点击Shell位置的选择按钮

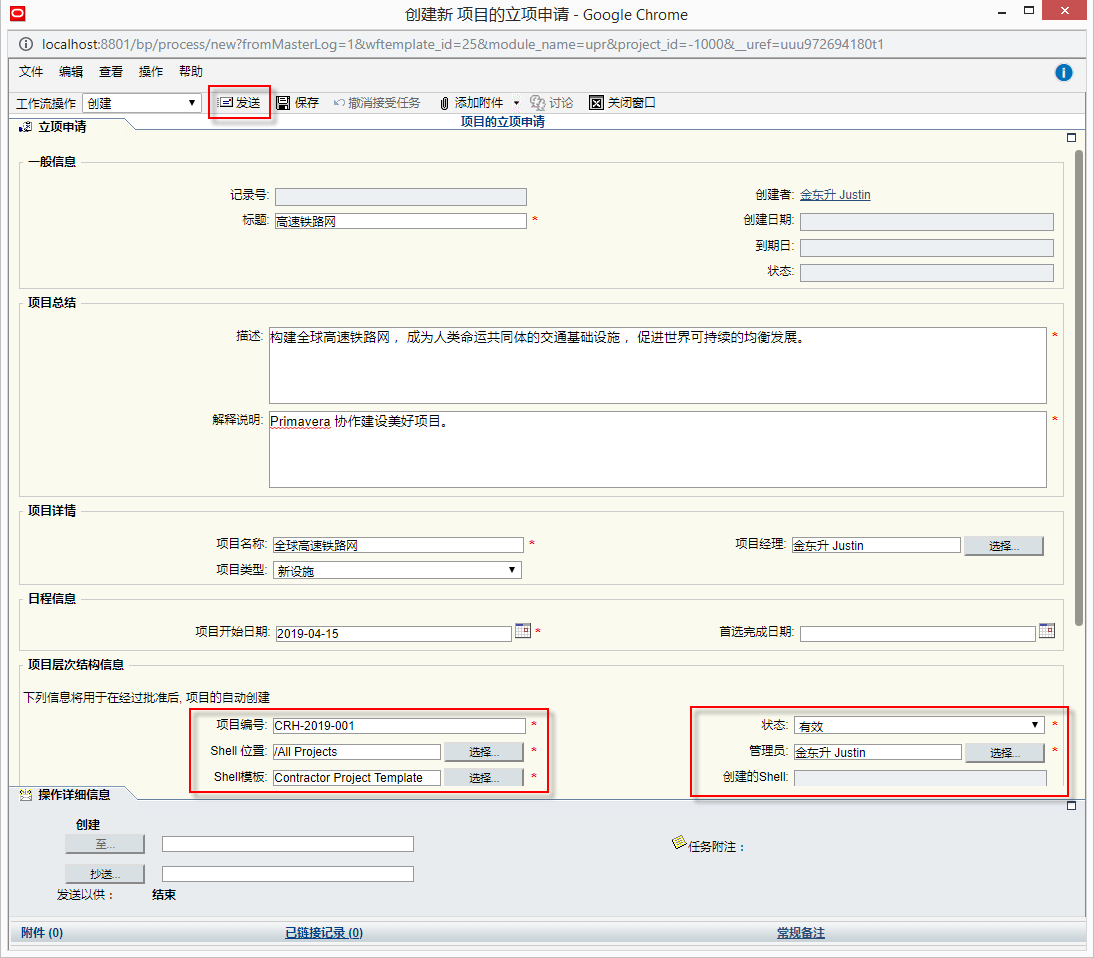pyautogui.click(x=484, y=751)
